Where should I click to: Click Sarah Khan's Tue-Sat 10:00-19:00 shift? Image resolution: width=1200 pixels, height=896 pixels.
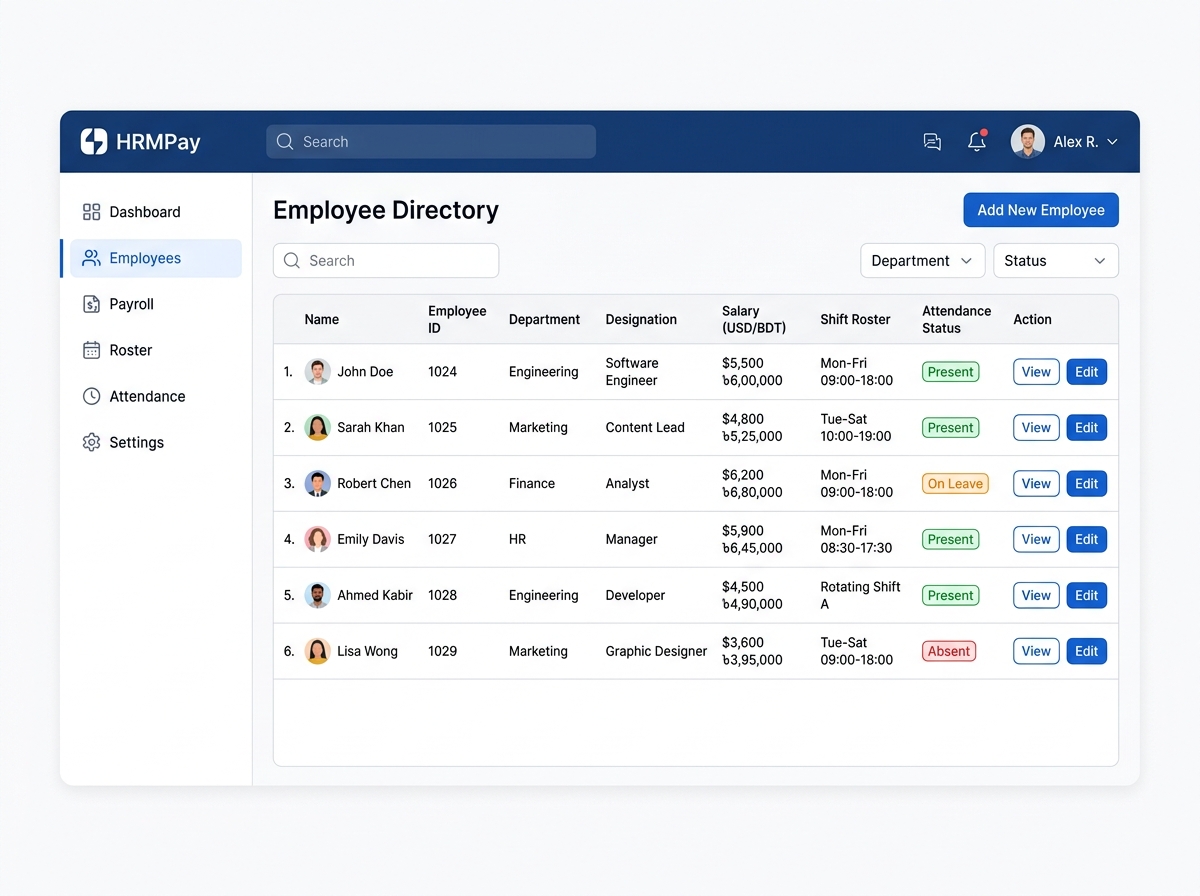tap(856, 428)
